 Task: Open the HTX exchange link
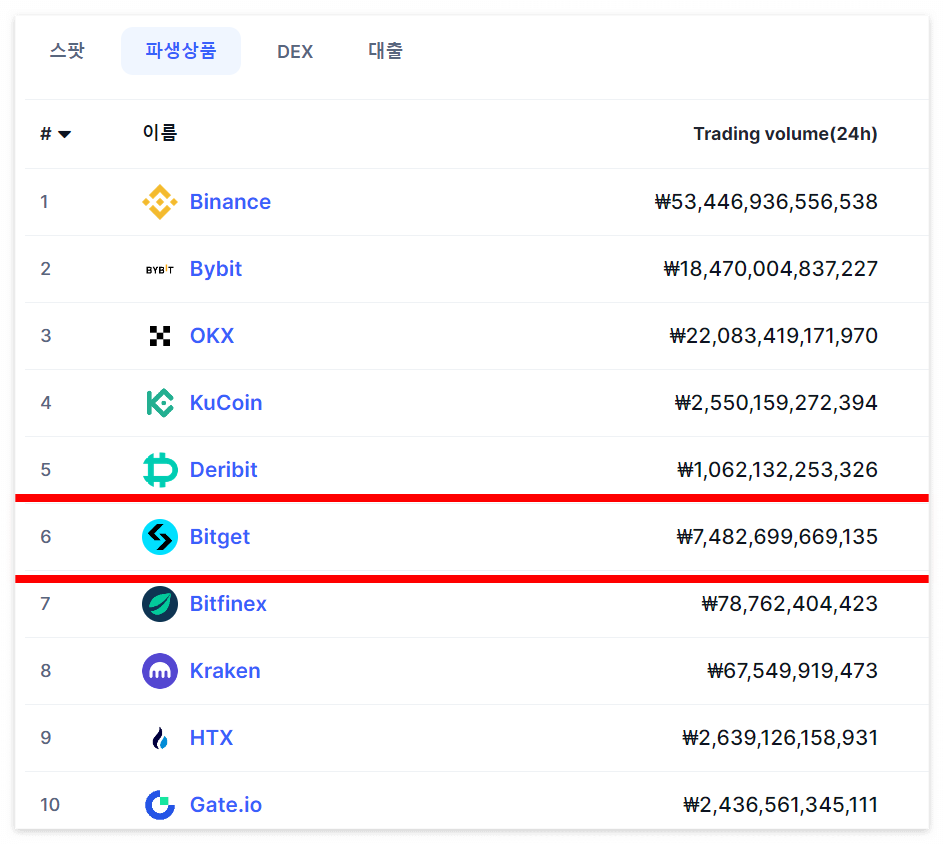point(211,738)
